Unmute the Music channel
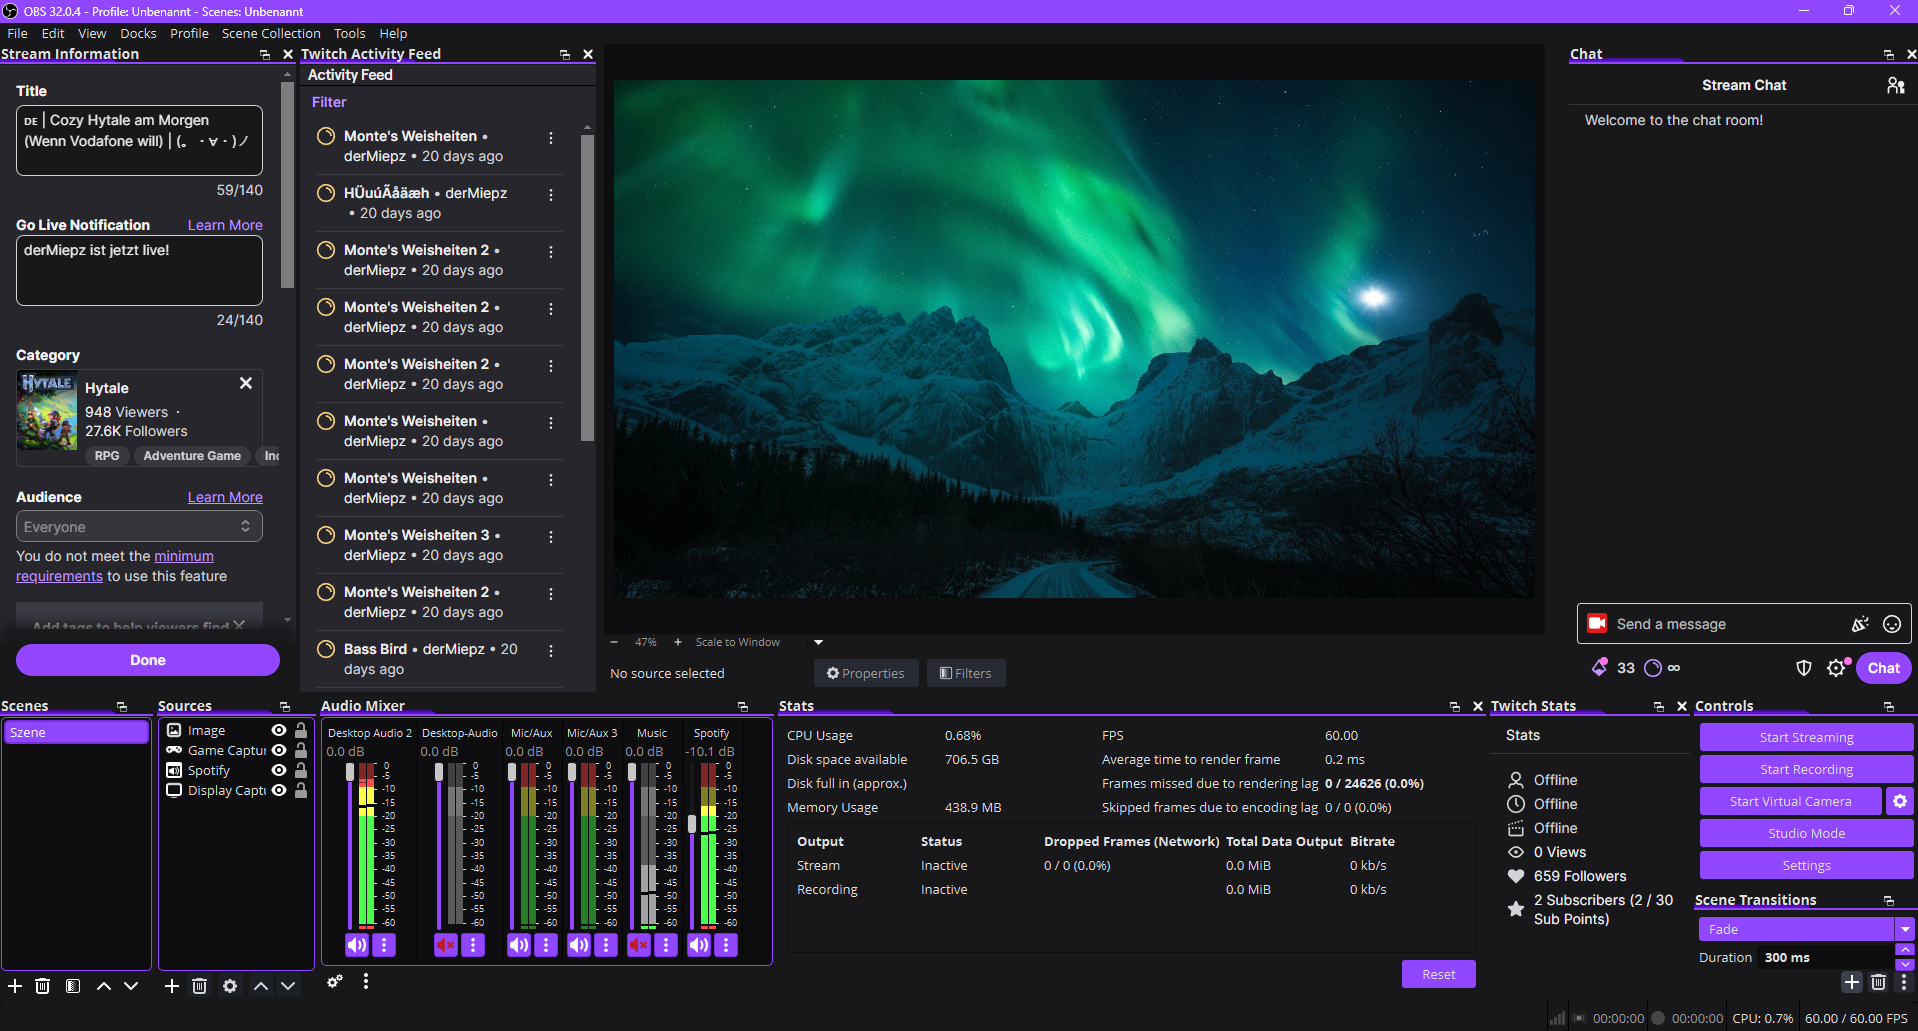This screenshot has width=1918, height=1031. pyautogui.click(x=638, y=945)
